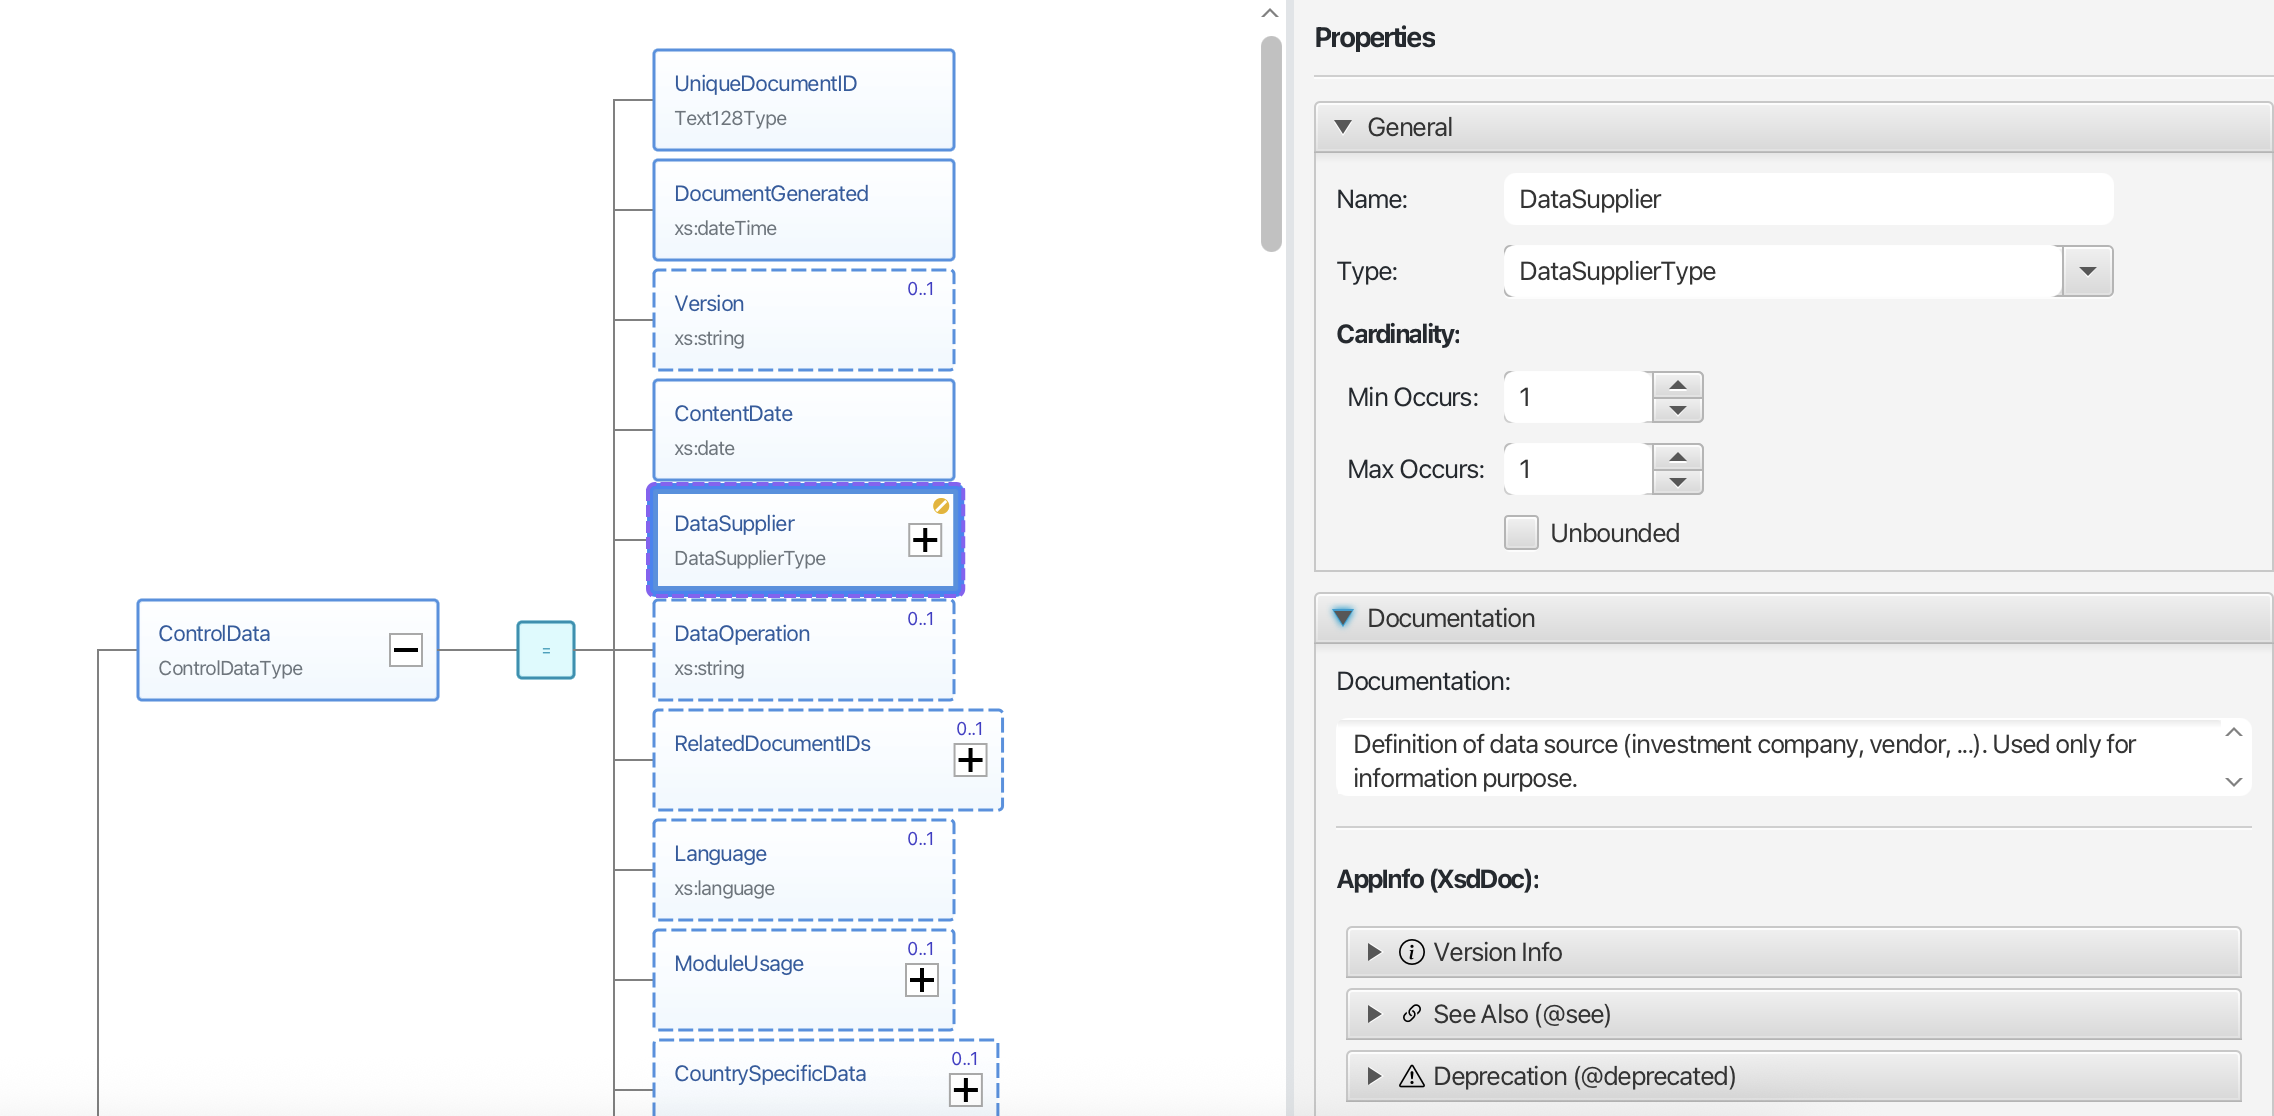Expand the Version Info section
This screenshot has height=1116, width=2274.
pos(1374,952)
